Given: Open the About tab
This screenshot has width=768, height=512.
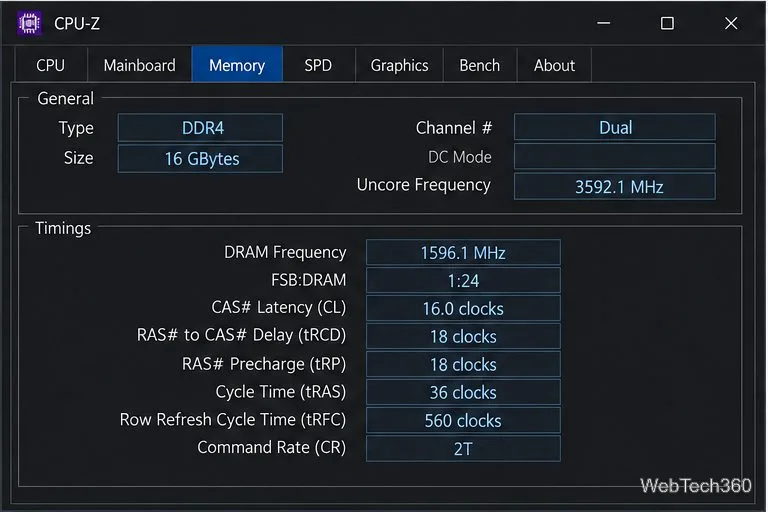Looking at the screenshot, I should (x=554, y=65).
